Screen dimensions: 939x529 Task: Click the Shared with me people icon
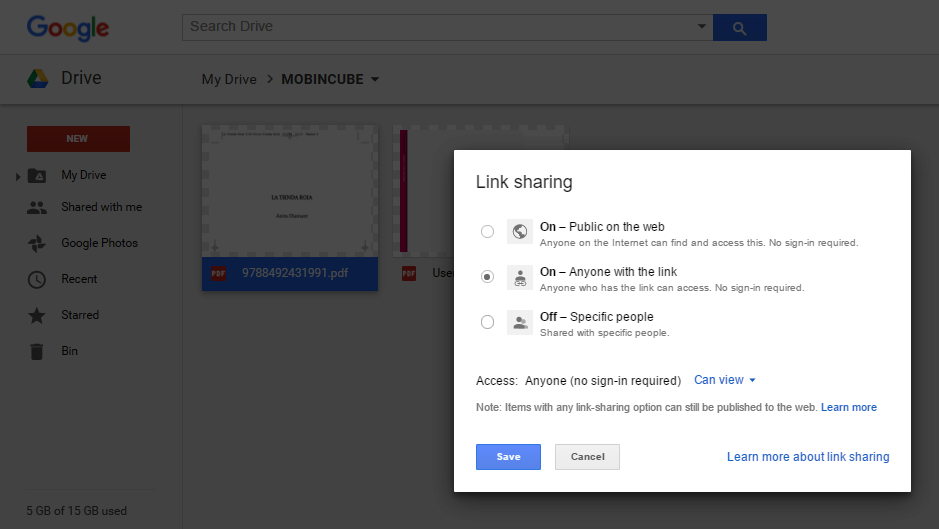point(37,207)
